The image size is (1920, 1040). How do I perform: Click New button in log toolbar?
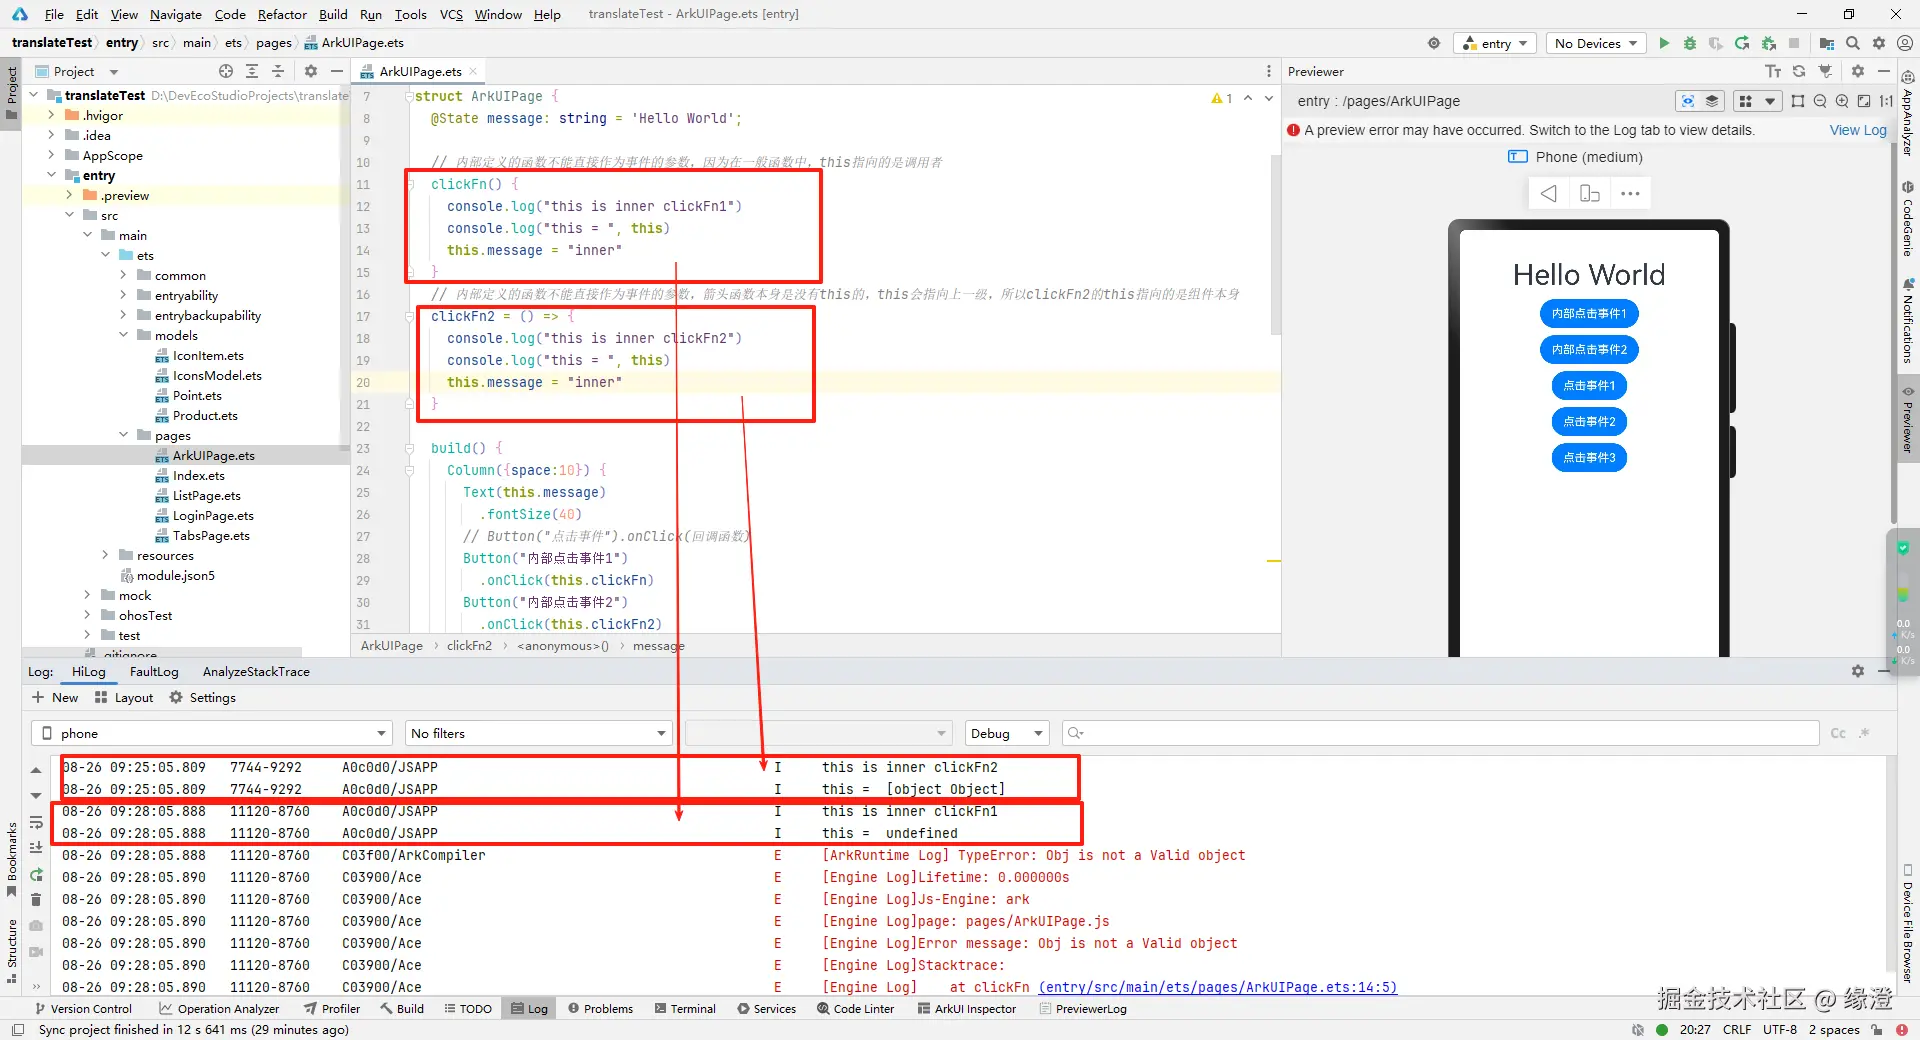[55, 697]
